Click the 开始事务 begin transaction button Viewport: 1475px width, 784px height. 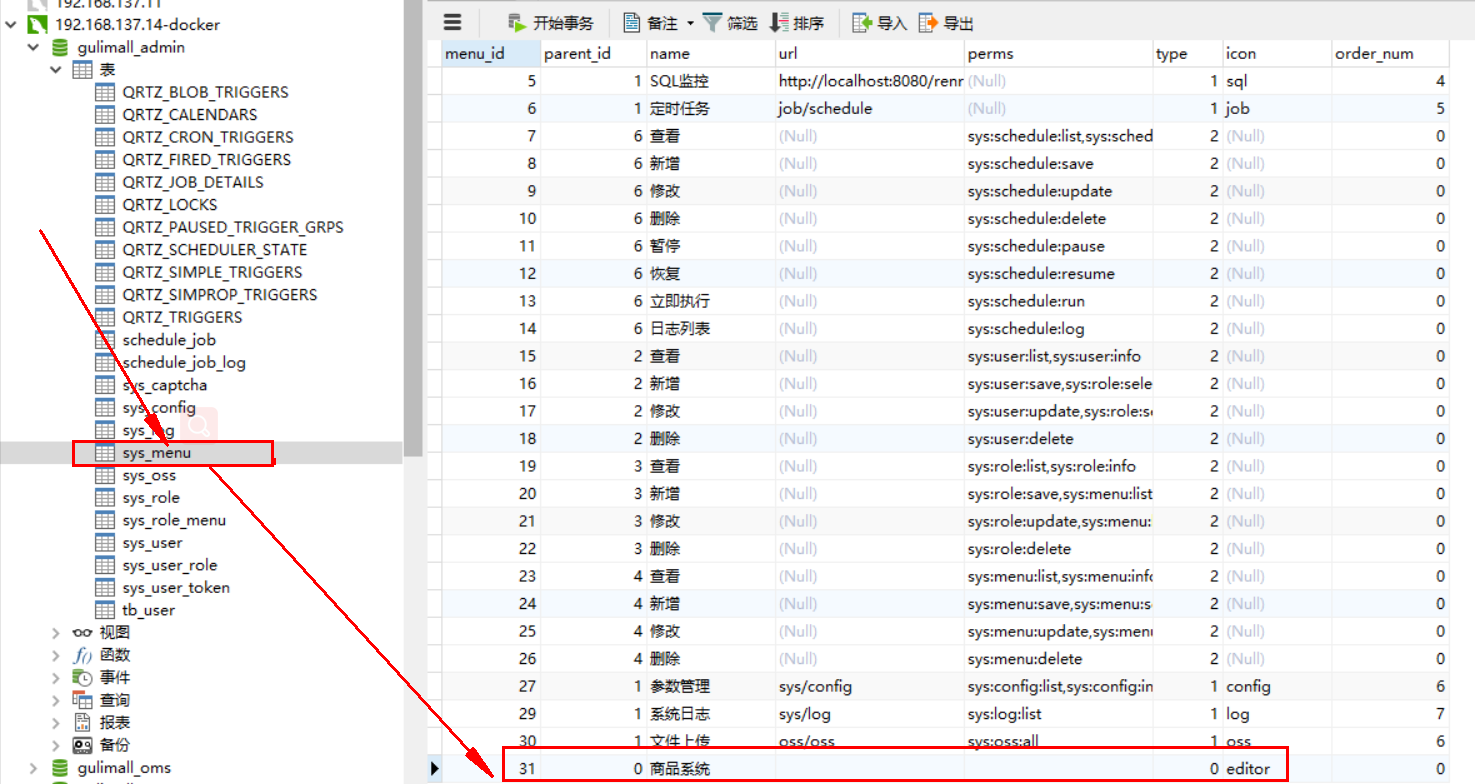point(550,23)
